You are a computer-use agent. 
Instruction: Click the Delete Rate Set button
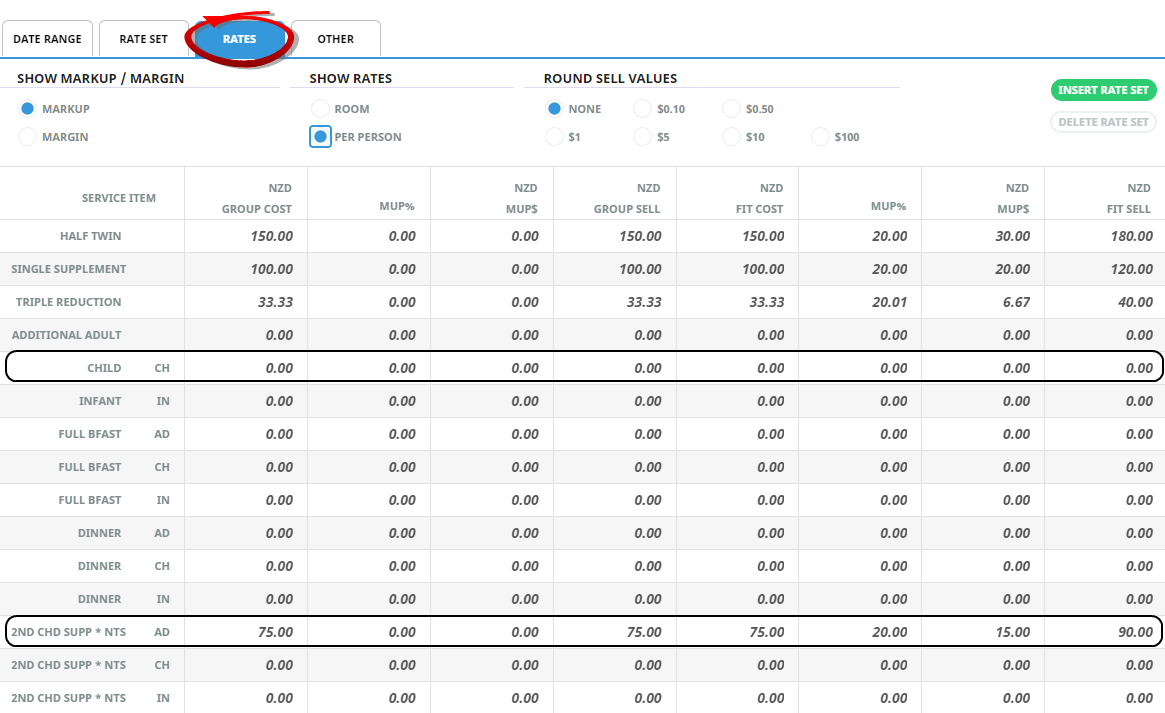[x=1103, y=122]
